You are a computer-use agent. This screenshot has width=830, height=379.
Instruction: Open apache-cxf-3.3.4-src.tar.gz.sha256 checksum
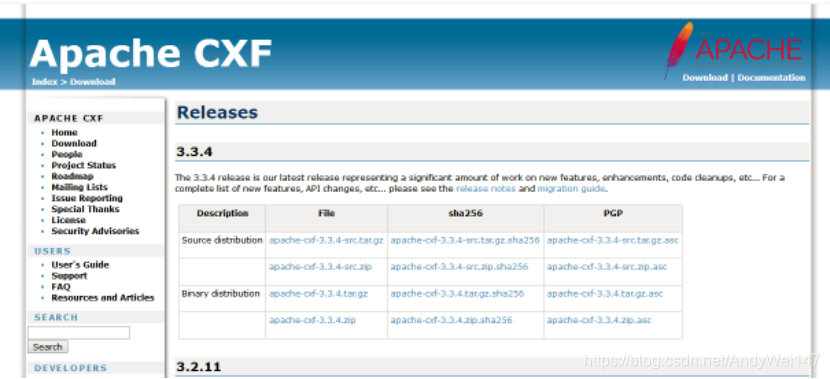[465, 240]
